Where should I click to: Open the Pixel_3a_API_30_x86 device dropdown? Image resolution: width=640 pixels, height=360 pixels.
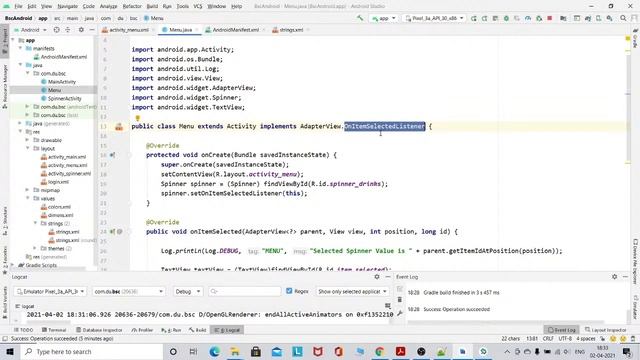(x=434, y=18)
